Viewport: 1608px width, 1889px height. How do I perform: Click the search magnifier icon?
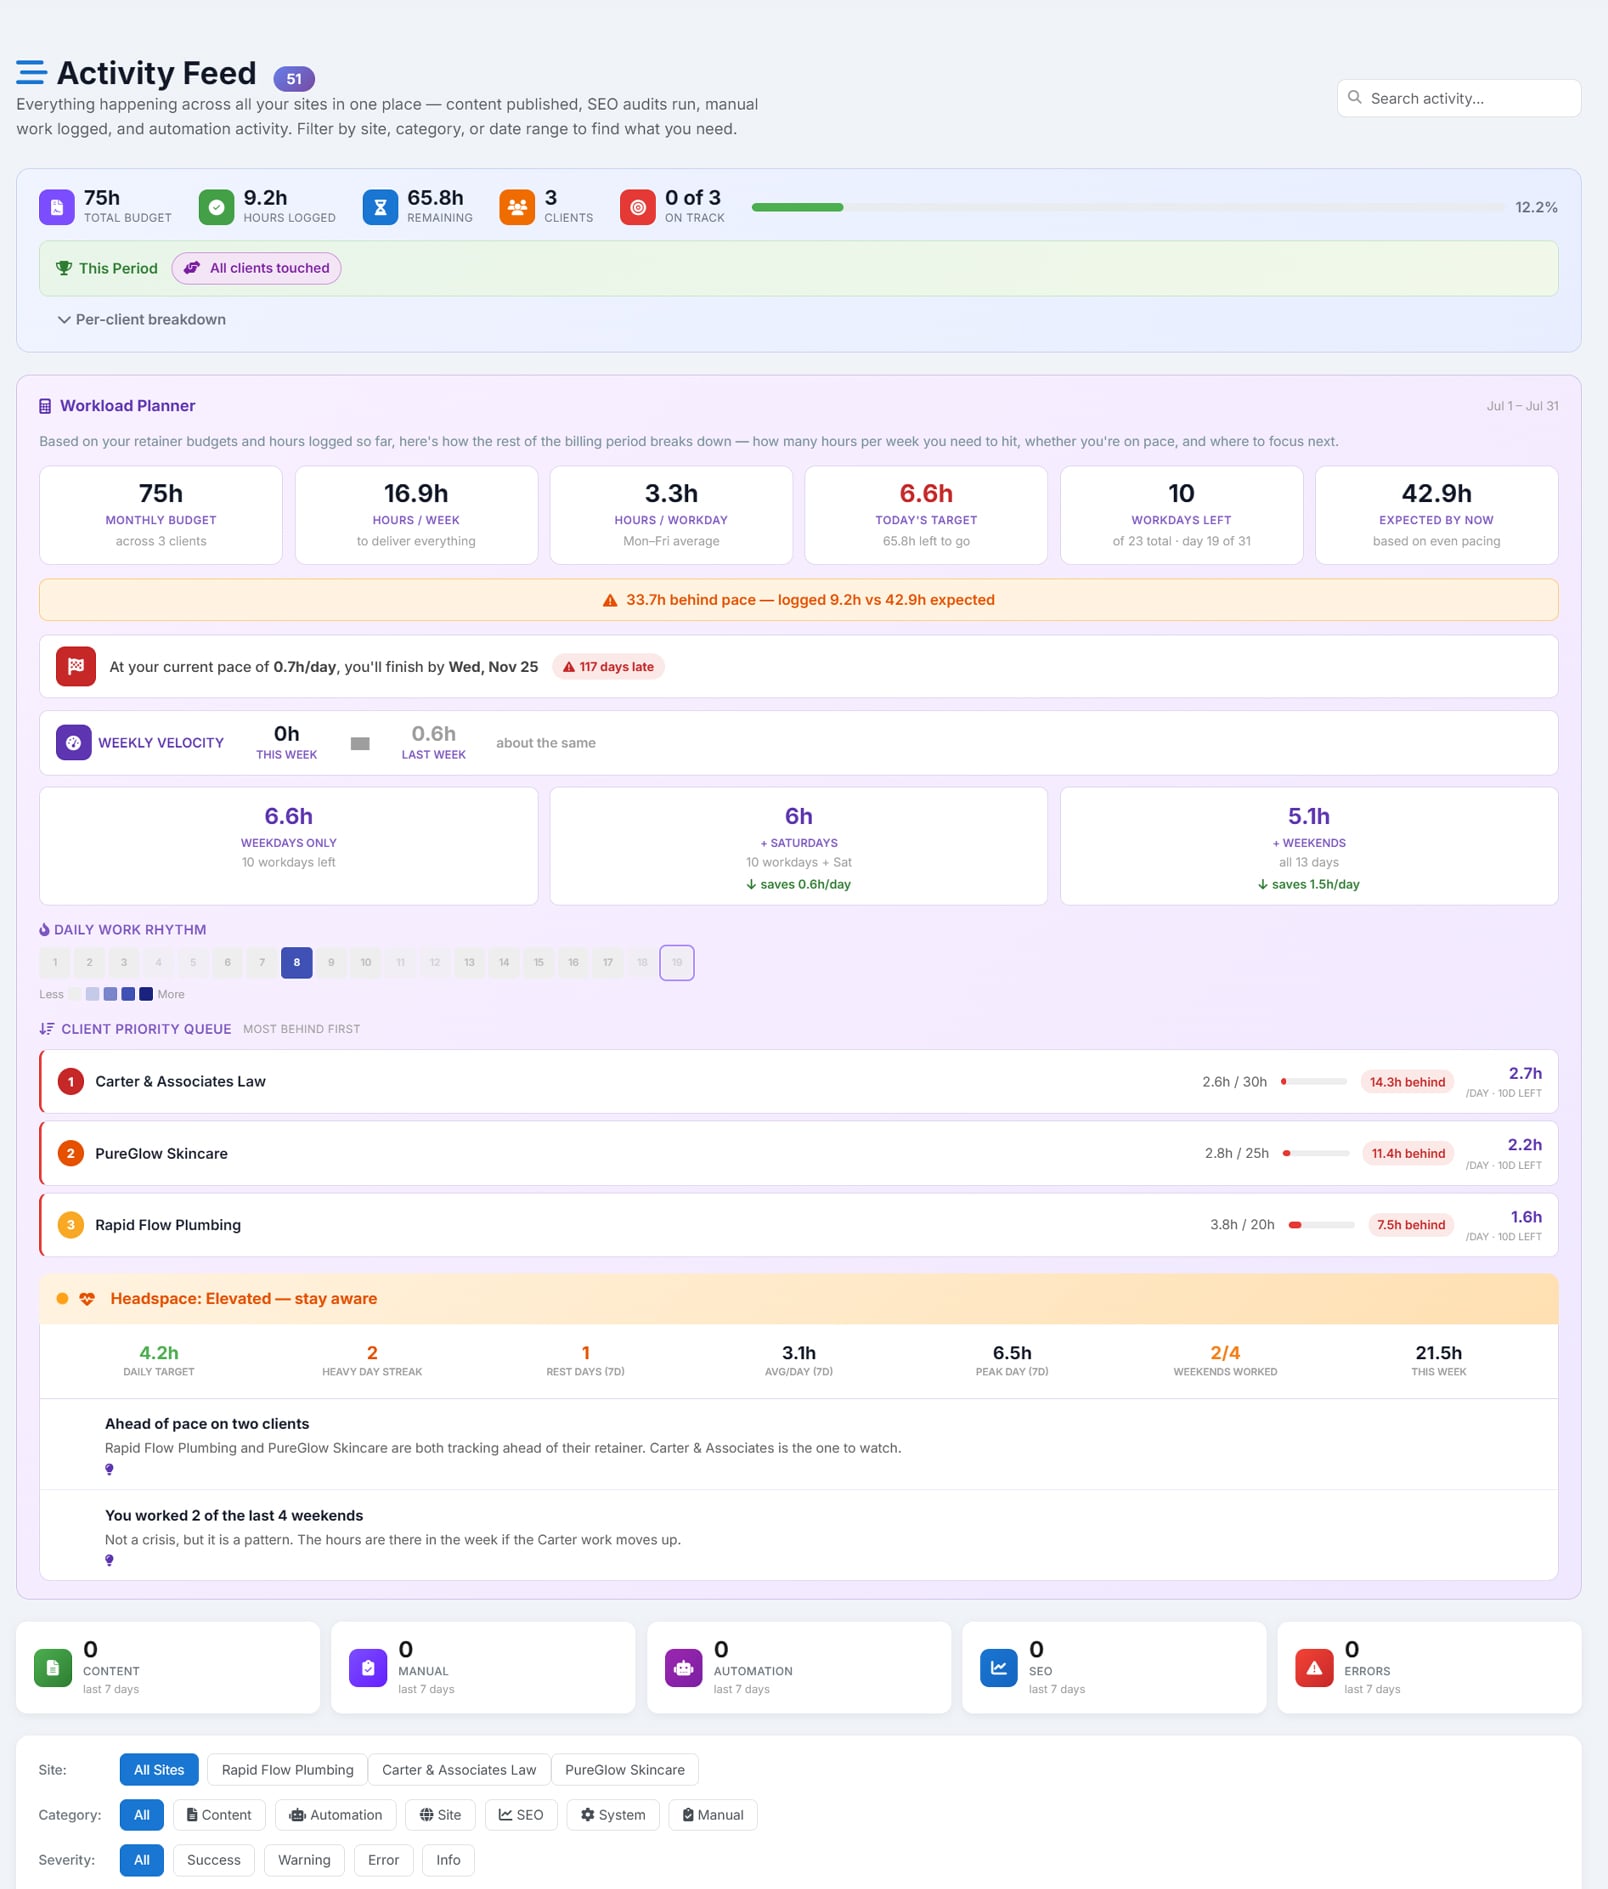coord(1355,97)
